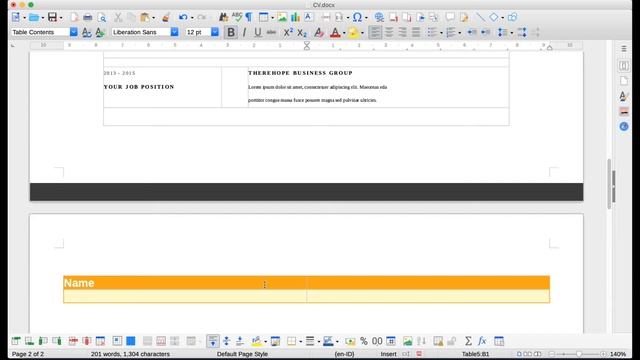Image resolution: width=640 pixels, height=360 pixels.
Task: Open the sidebar Gallery icon
Action: point(624,111)
